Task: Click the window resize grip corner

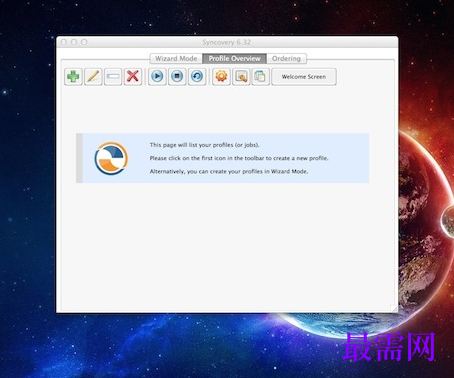Action: click(394, 309)
